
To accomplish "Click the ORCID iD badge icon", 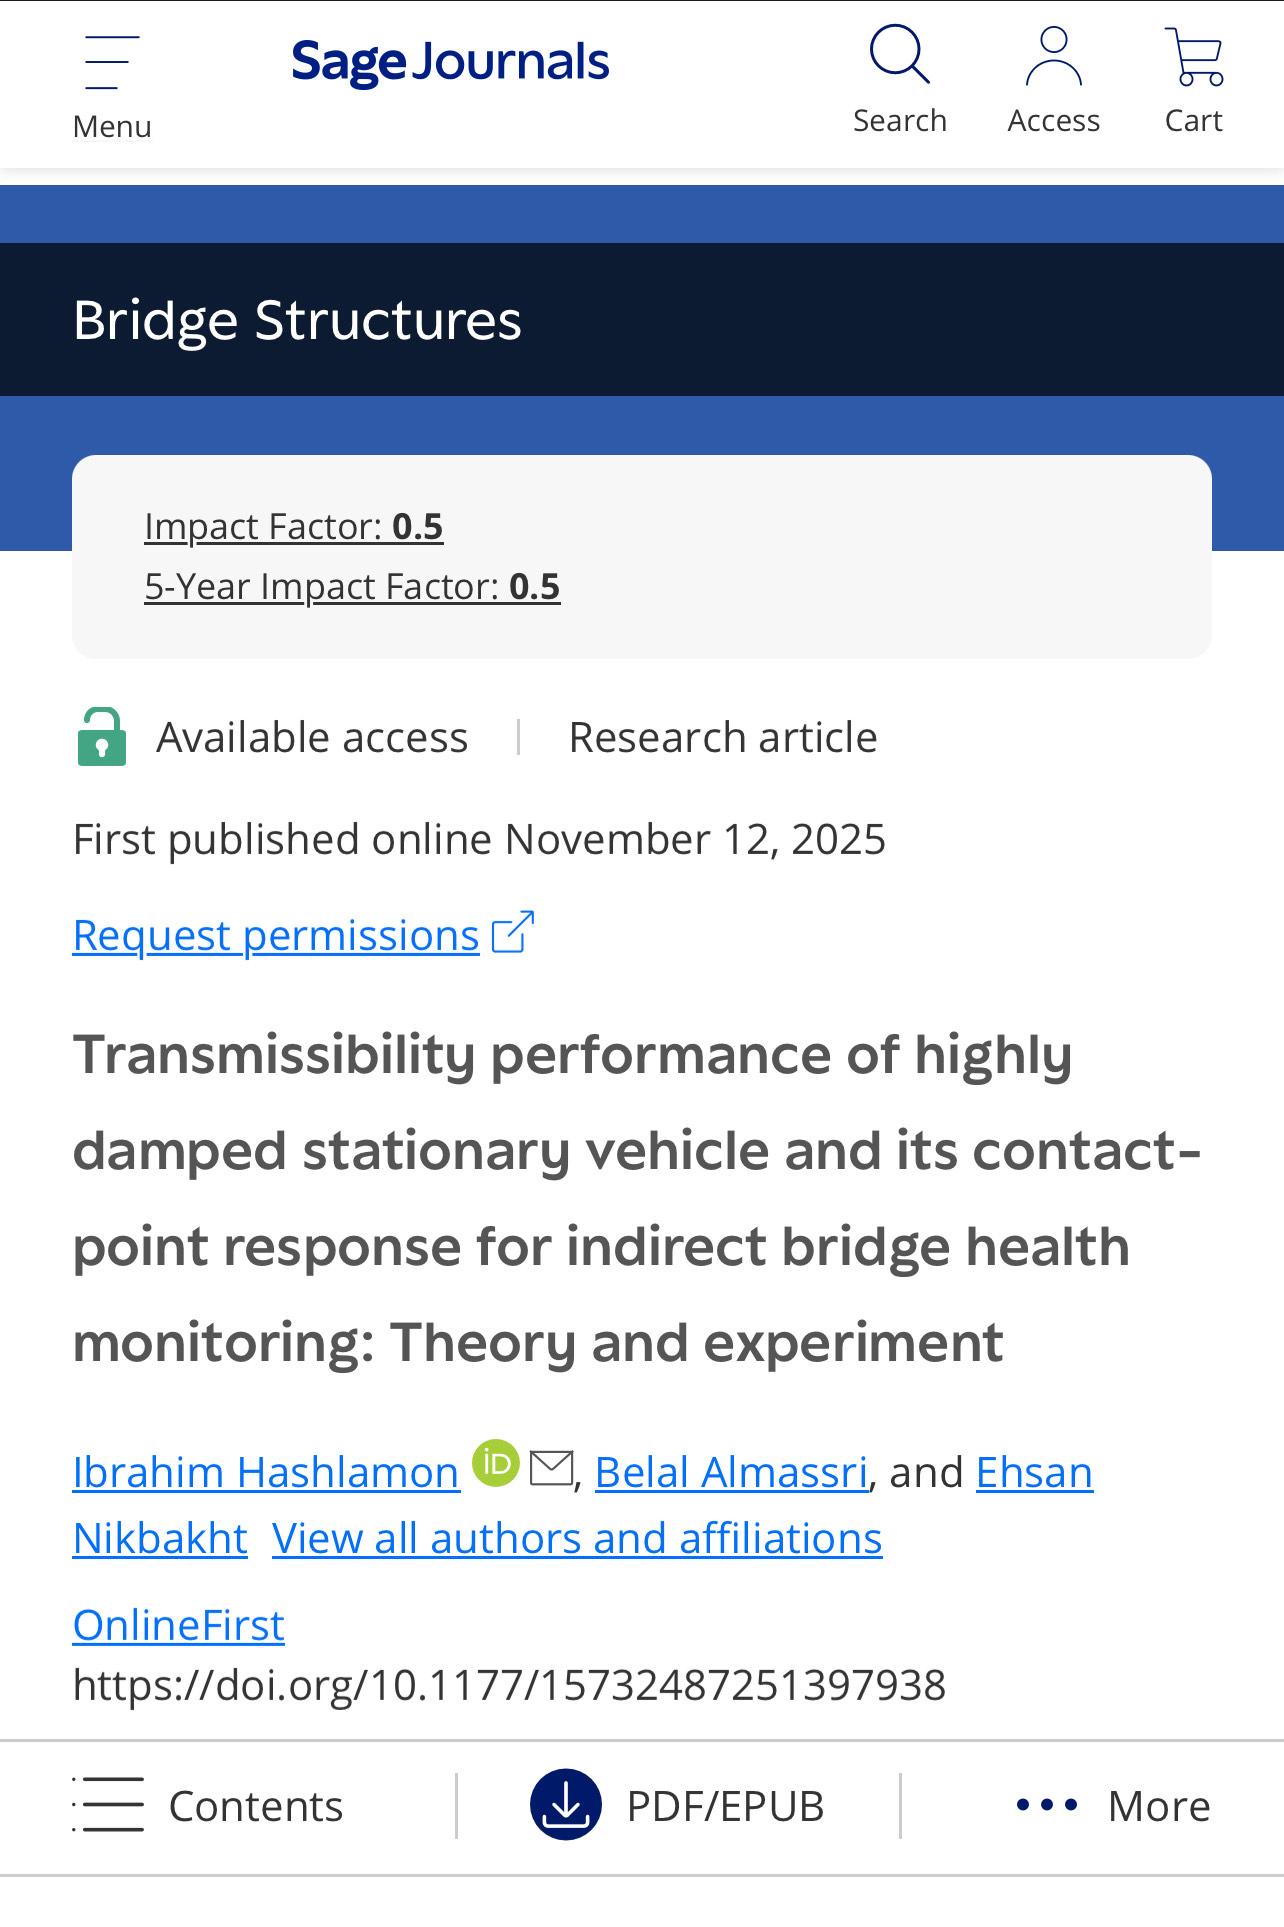I will click(x=496, y=1463).
